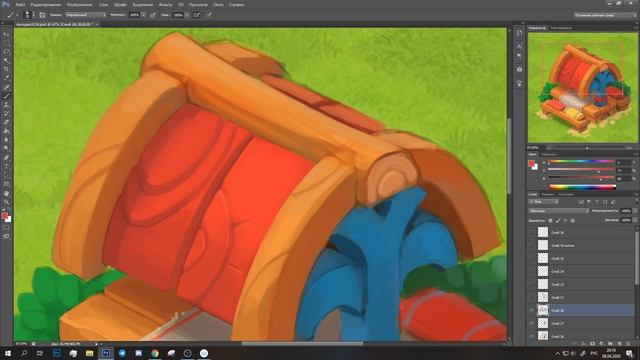The width and height of the screenshot is (640, 360).
Task: Toggle lock transparent pixels
Action: 550,220
